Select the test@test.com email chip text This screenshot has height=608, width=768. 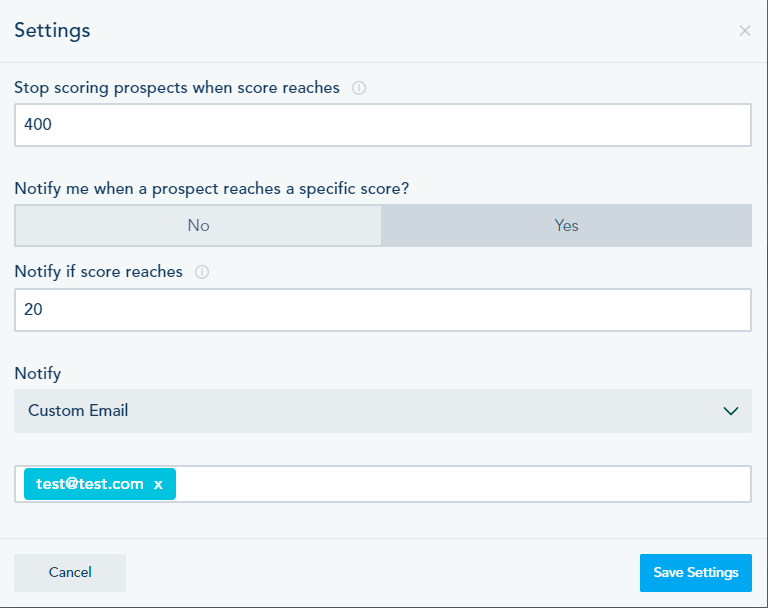[90, 484]
